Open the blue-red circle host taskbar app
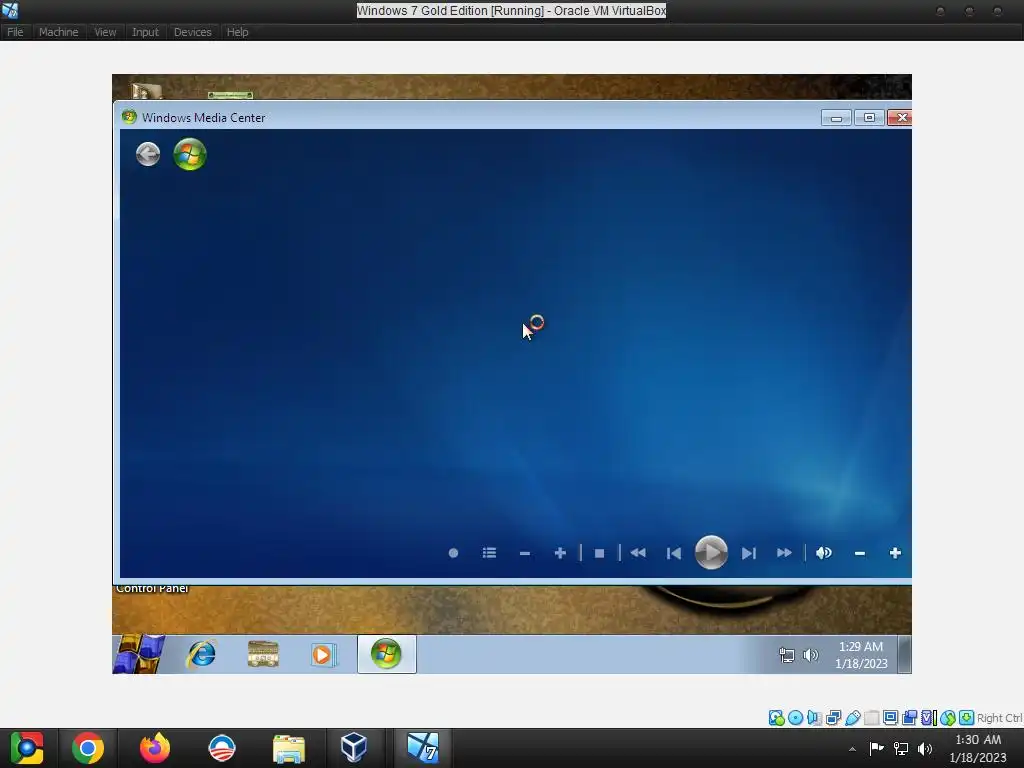The image size is (1024, 768). (222, 748)
